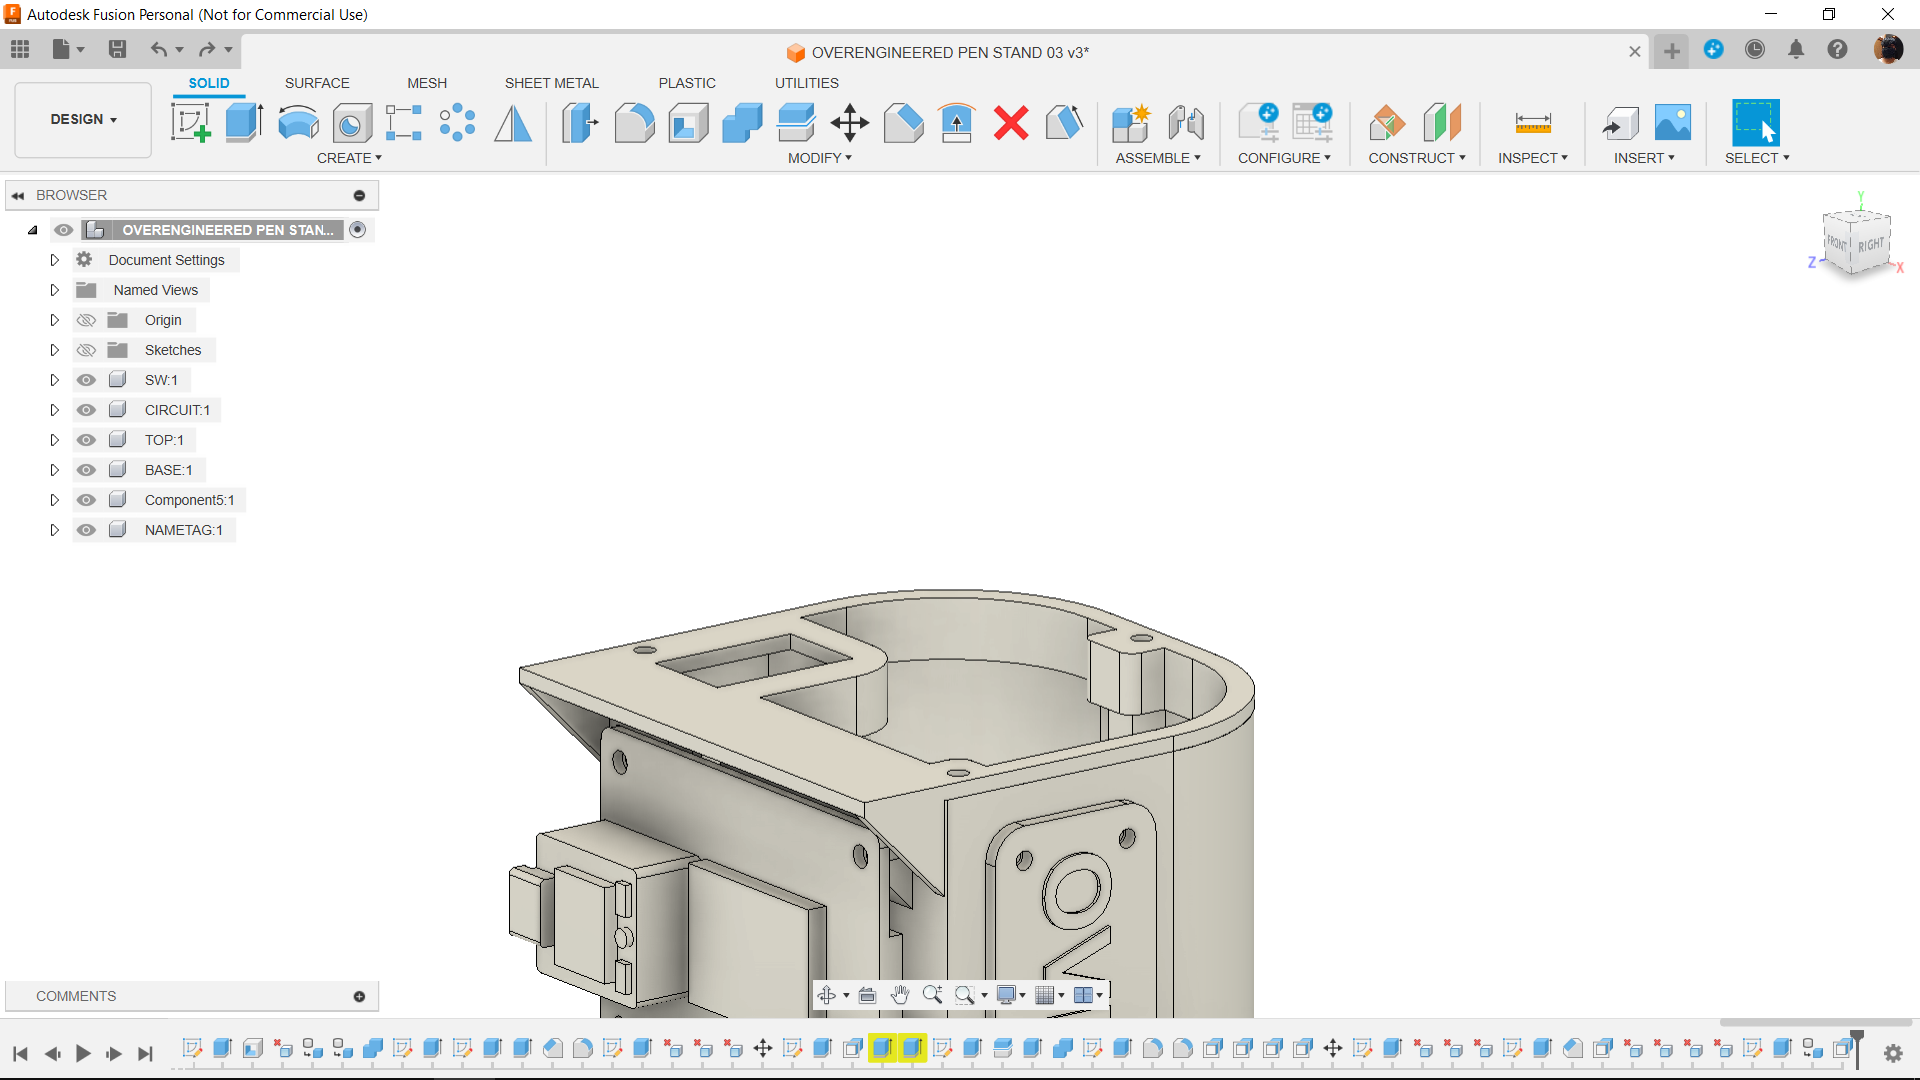1920x1080 pixels.
Task: Open the DESIGN workspace dropdown
Action: pyautogui.click(x=84, y=119)
